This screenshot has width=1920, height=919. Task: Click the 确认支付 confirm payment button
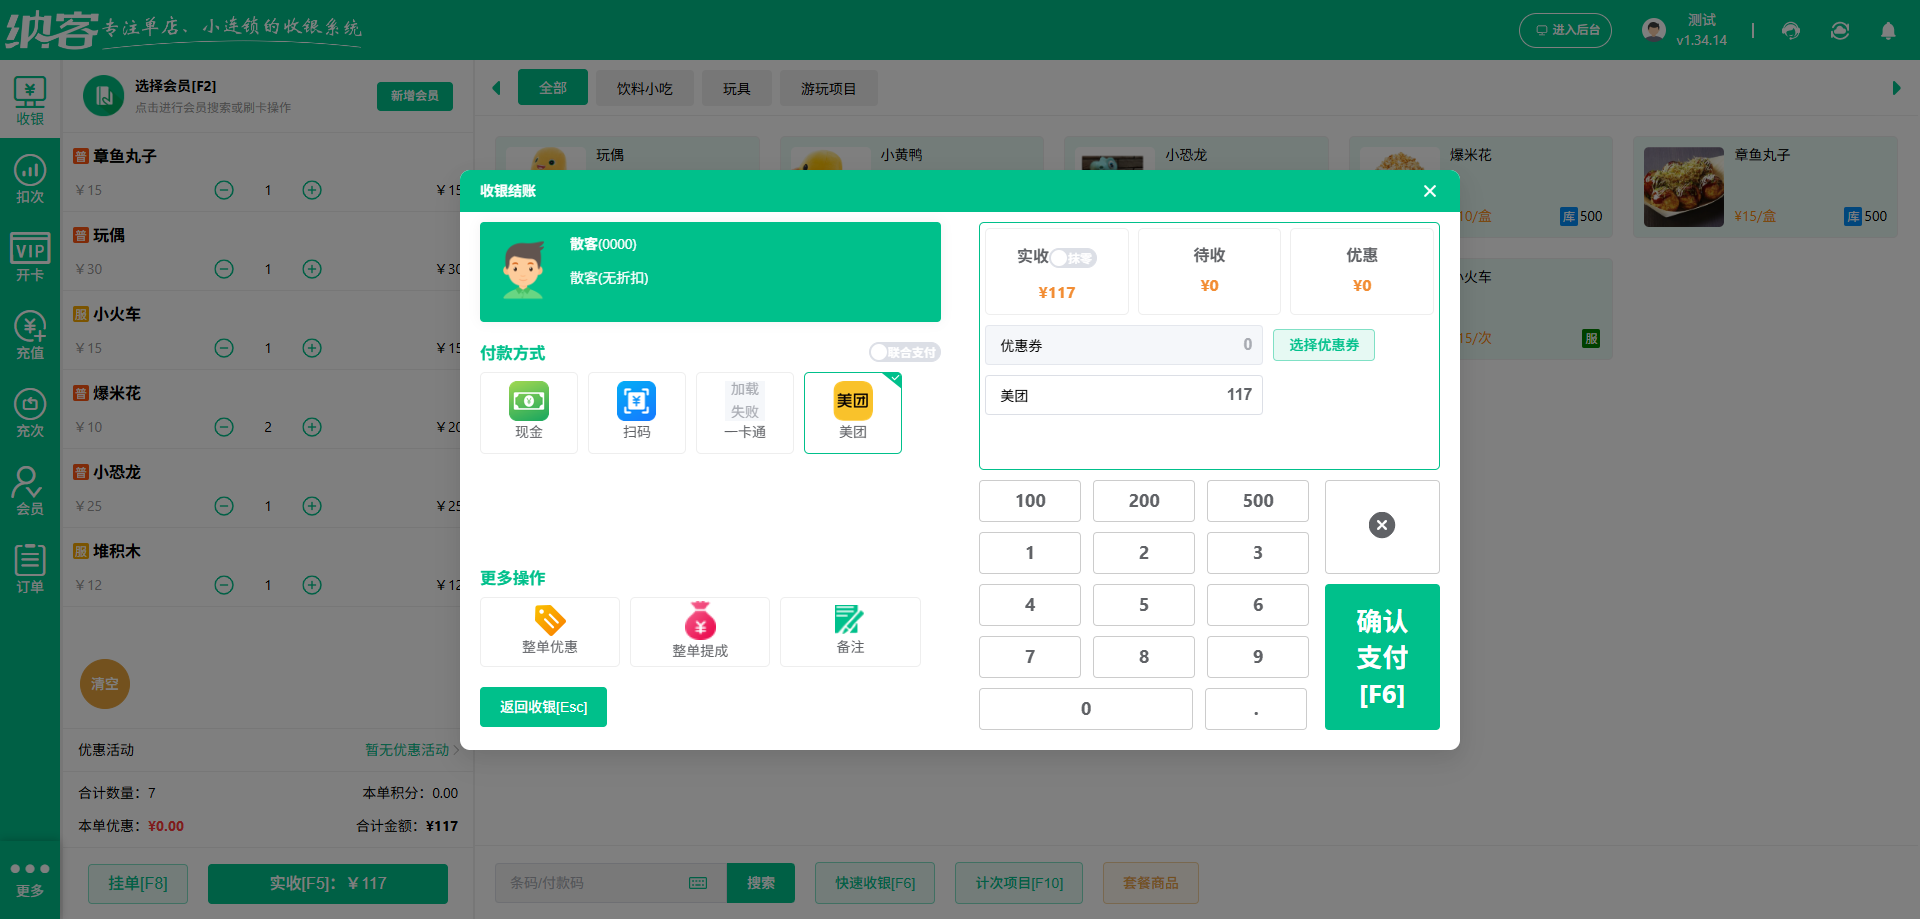(1382, 657)
